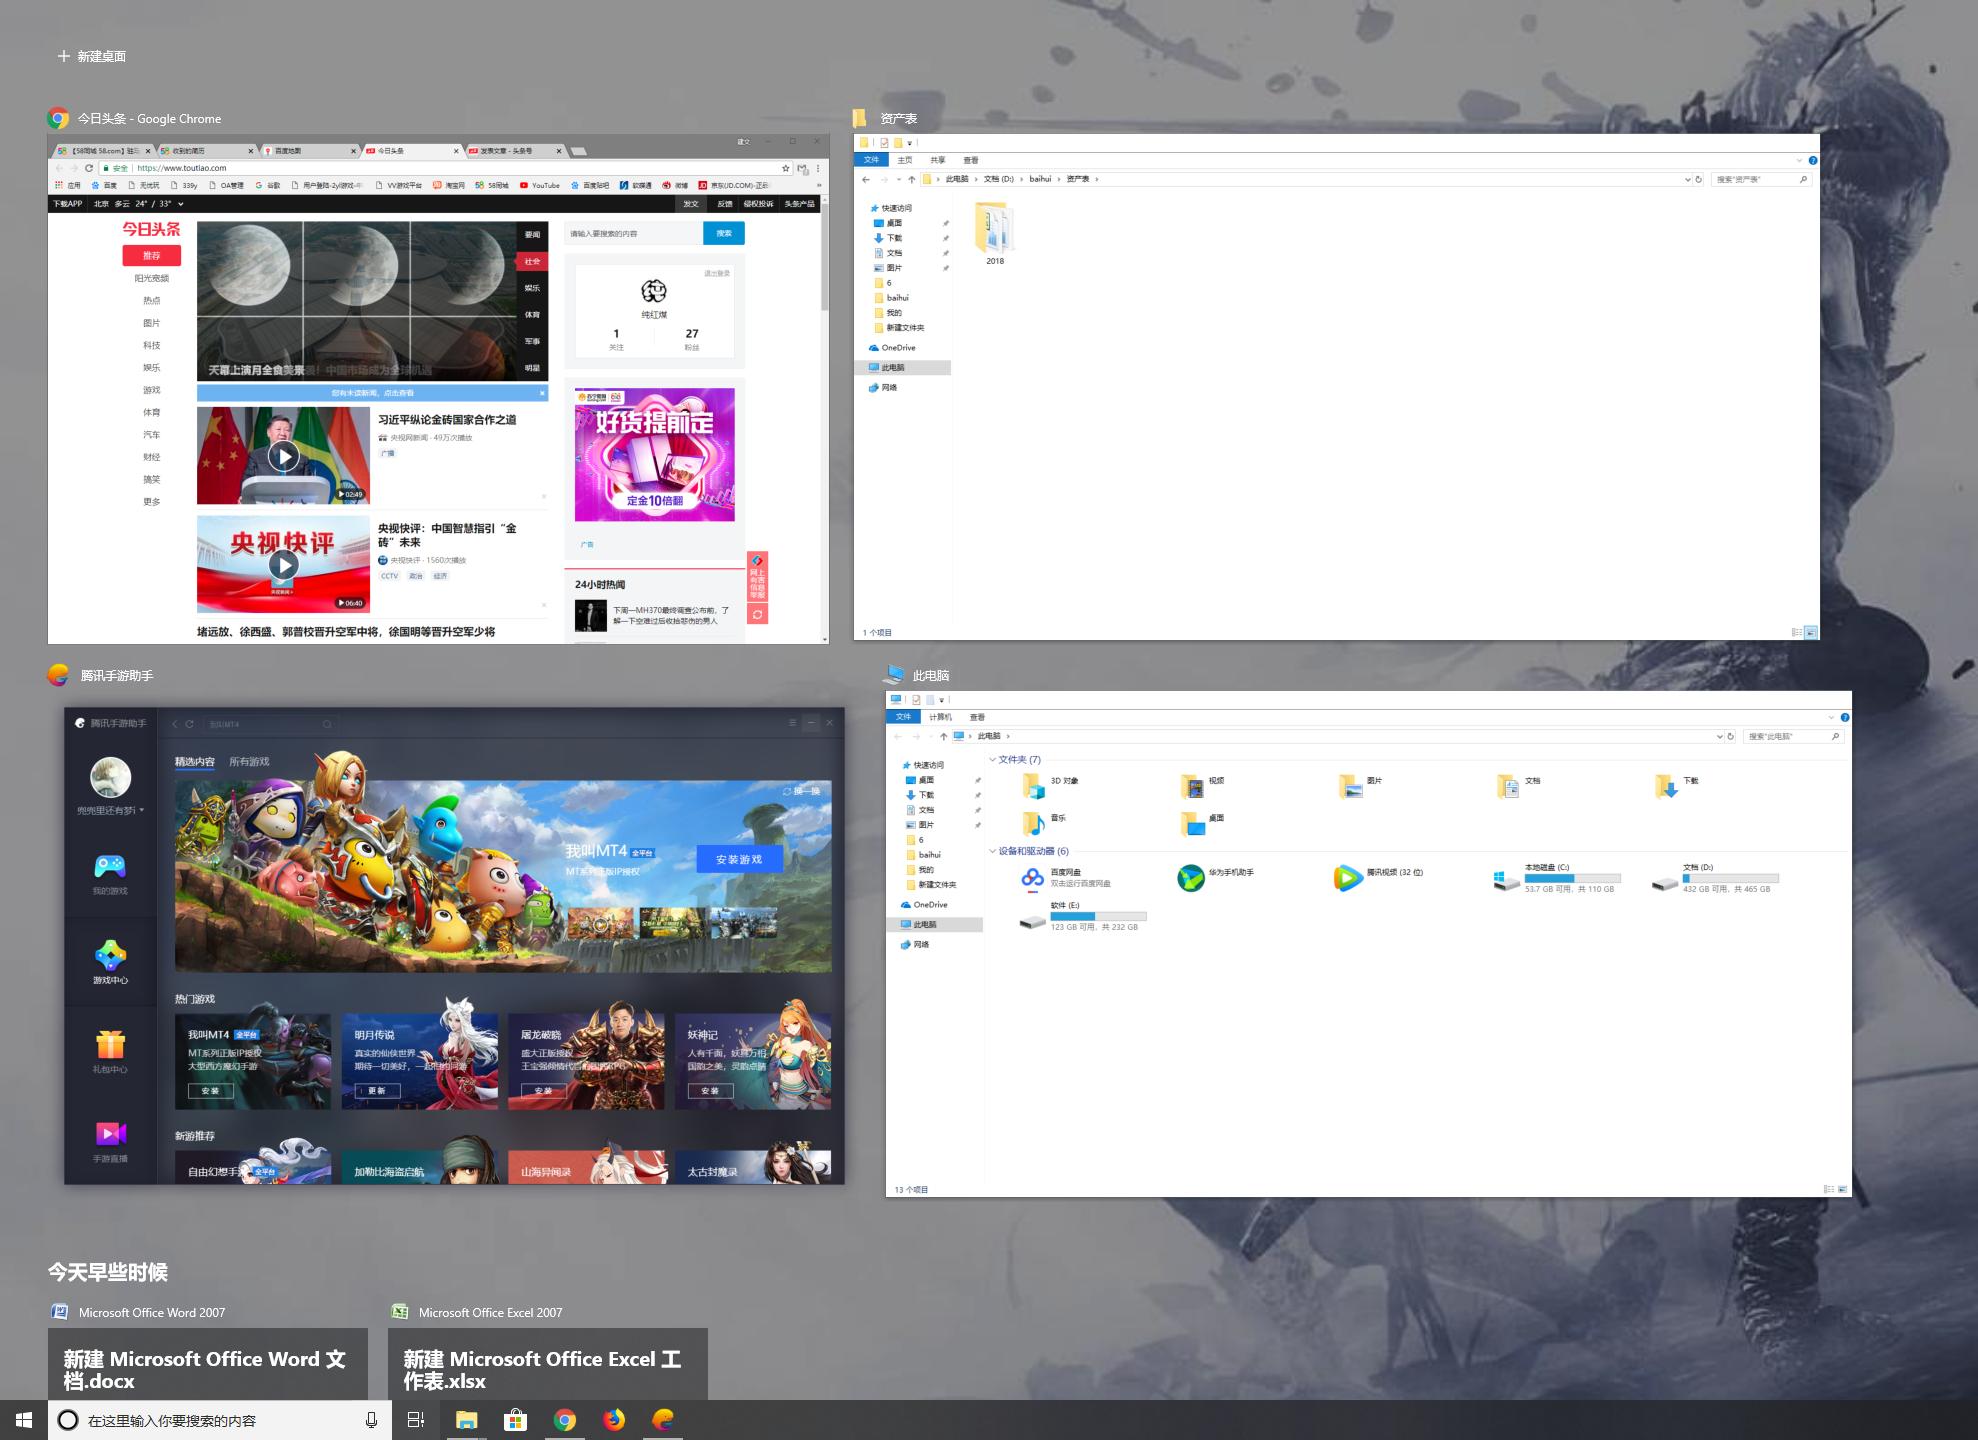This screenshot has height=1440, width=1978.
Task: Click 安装游戏 button for 我叫MT4
Action: [x=740, y=860]
